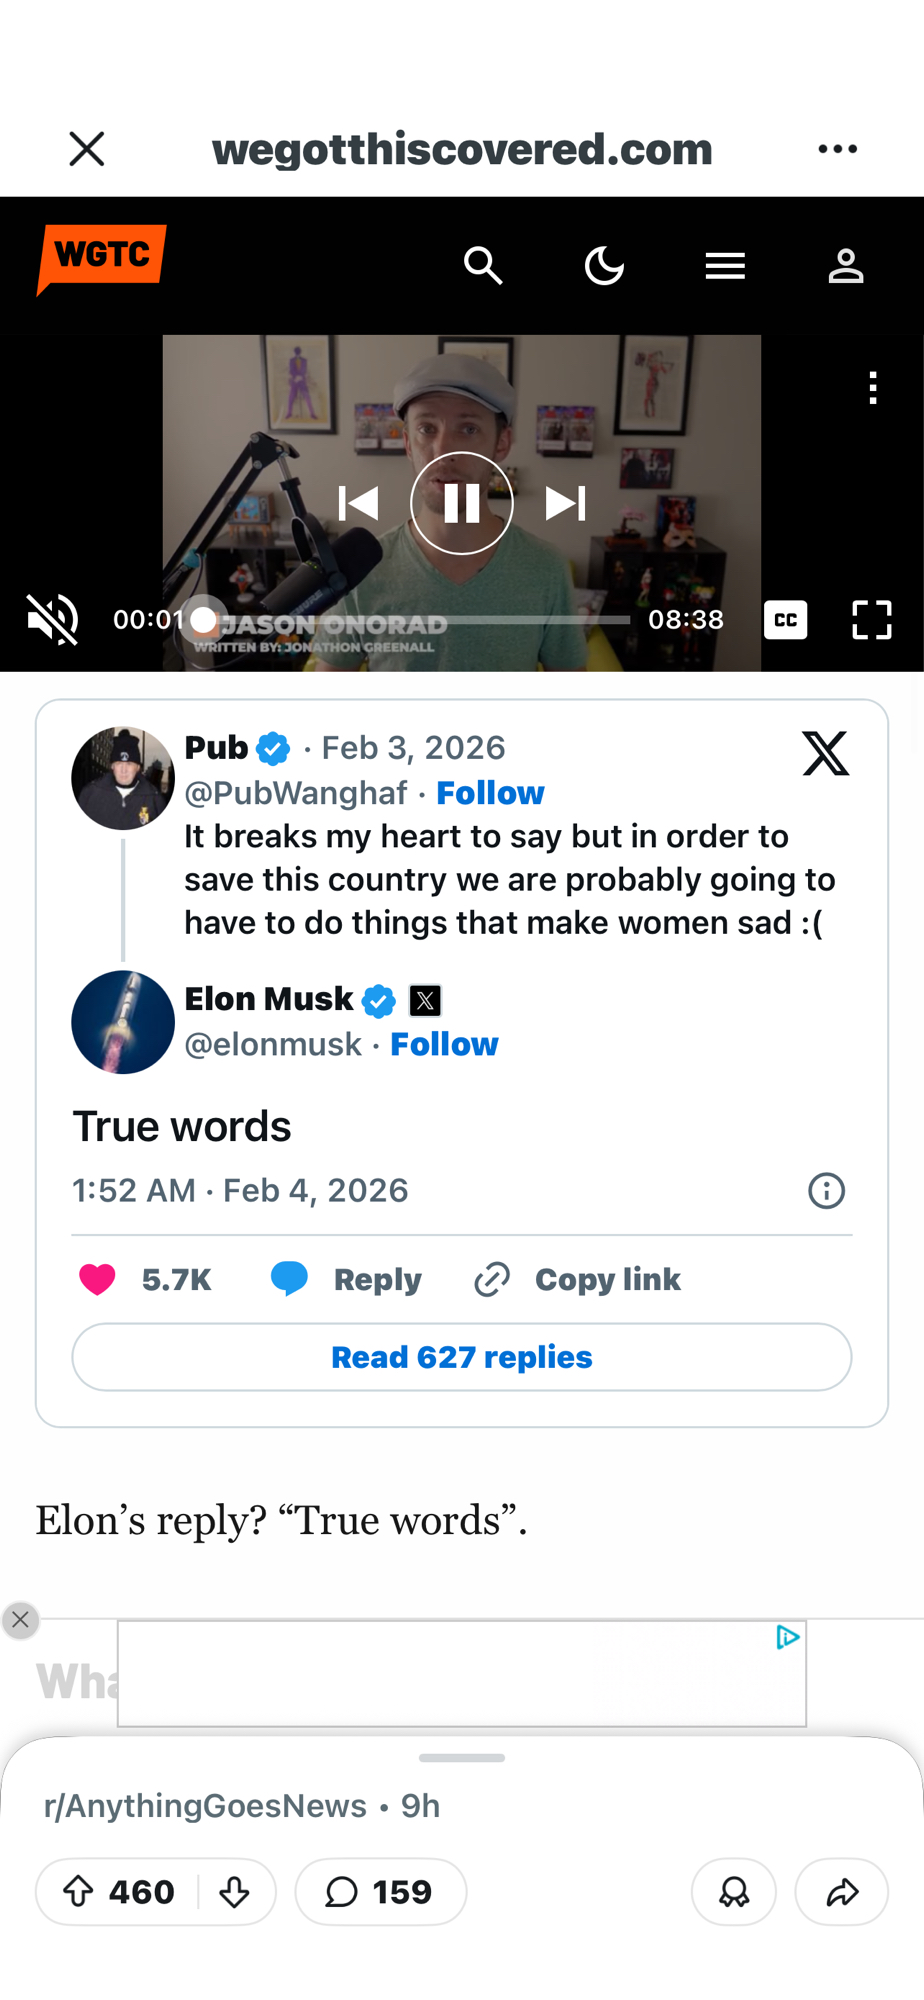Unmute the video audio

click(53, 620)
